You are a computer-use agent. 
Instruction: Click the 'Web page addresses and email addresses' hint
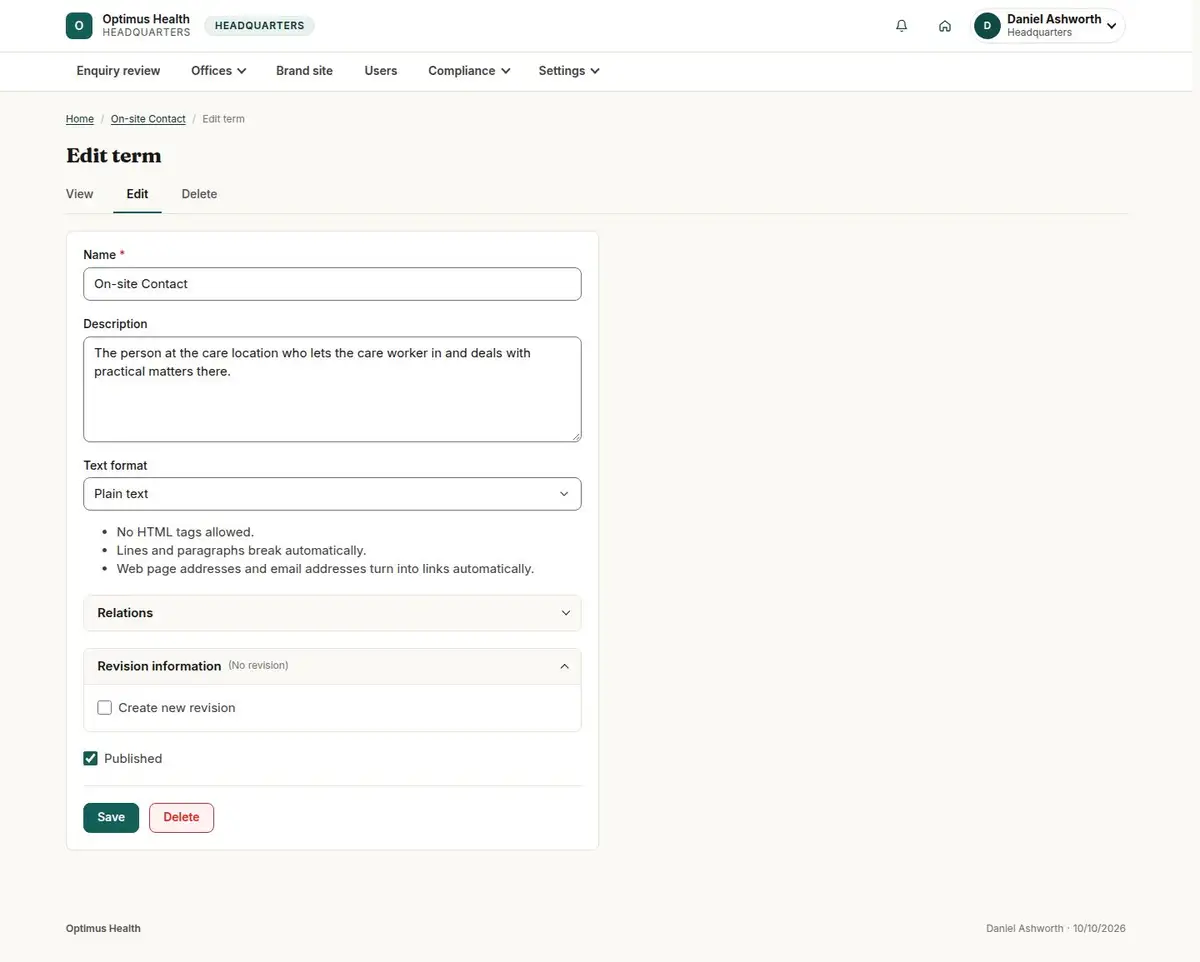[x=325, y=569]
